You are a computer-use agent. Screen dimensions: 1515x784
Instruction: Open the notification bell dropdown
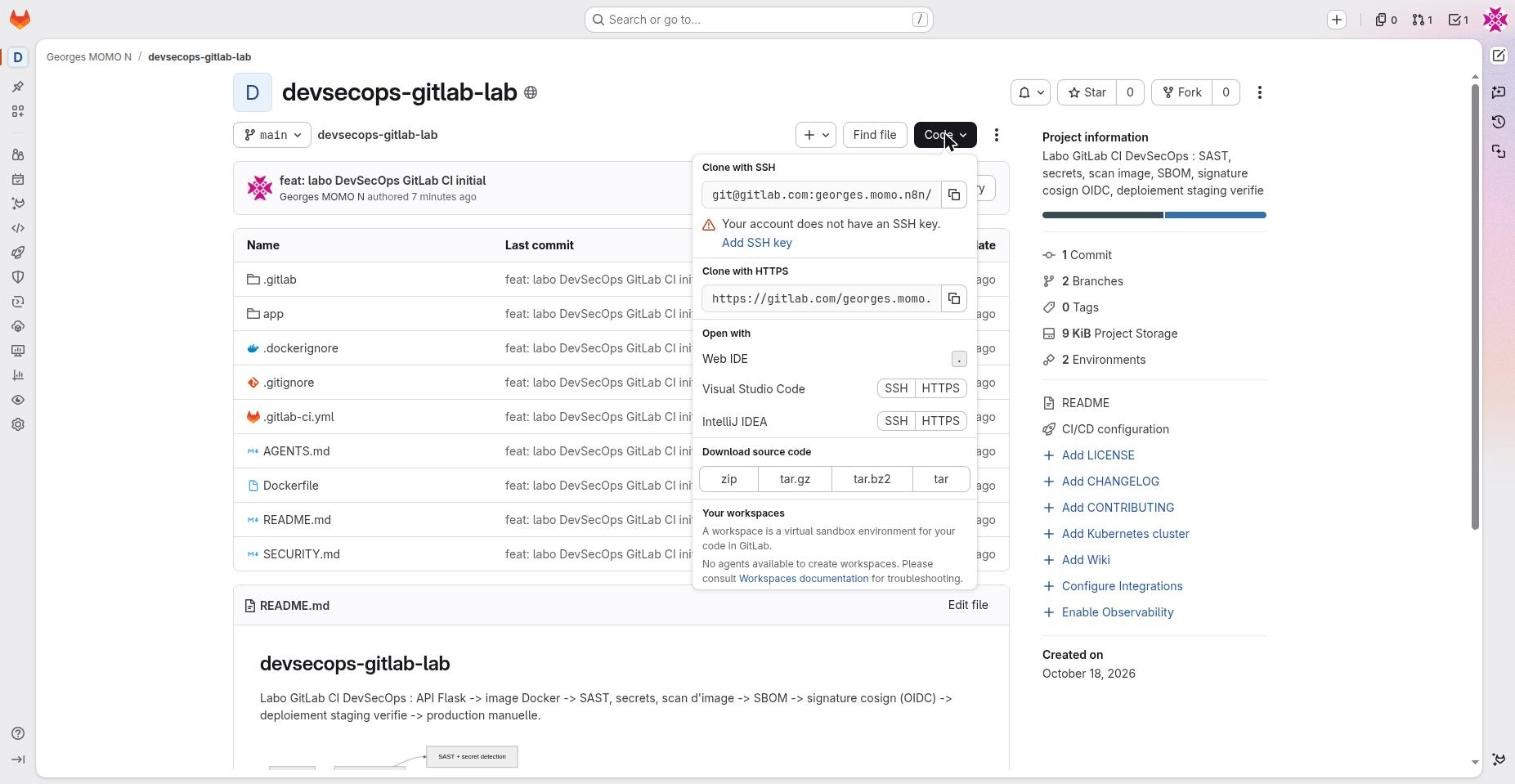point(1030,92)
